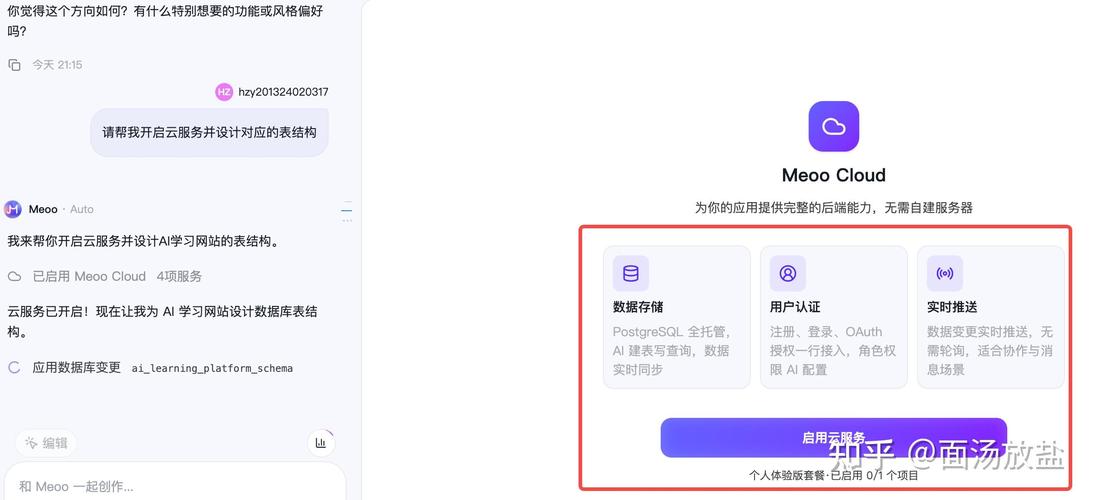Click the loading spinner beside 应用数据库变更
This screenshot has width=1093, height=500.
pos(14,368)
